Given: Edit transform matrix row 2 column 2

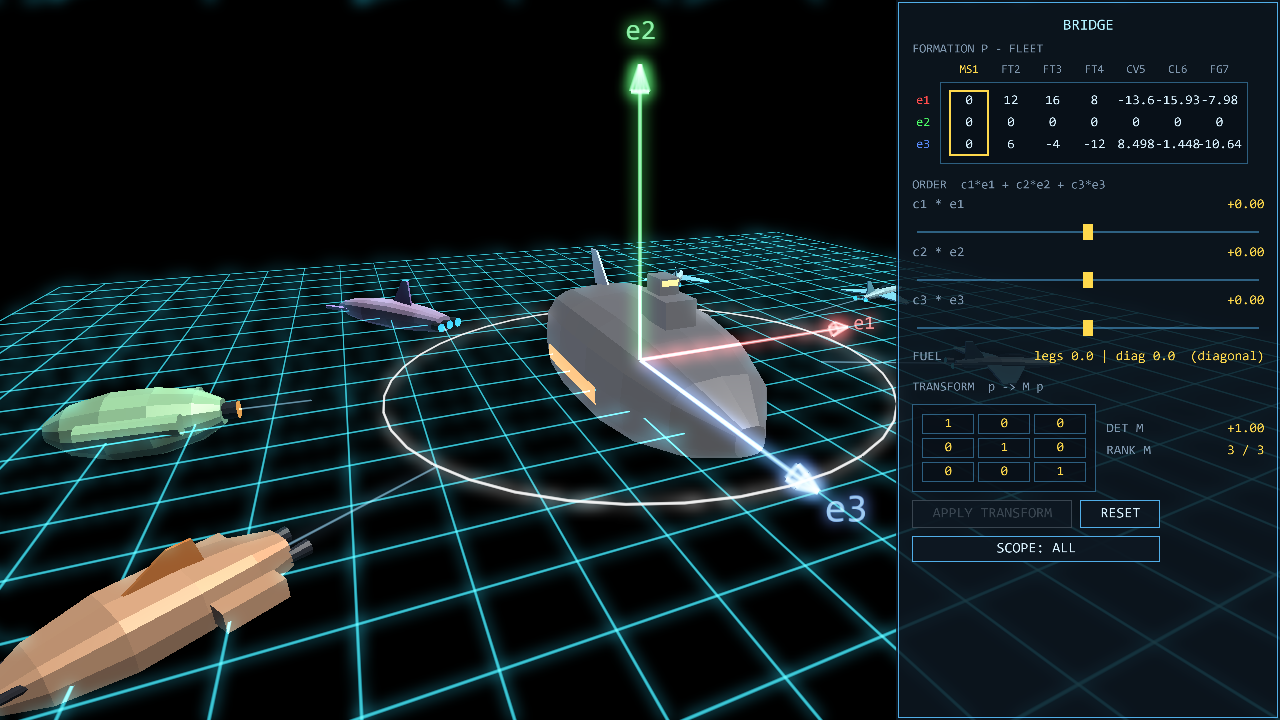Looking at the screenshot, I should (x=1004, y=448).
